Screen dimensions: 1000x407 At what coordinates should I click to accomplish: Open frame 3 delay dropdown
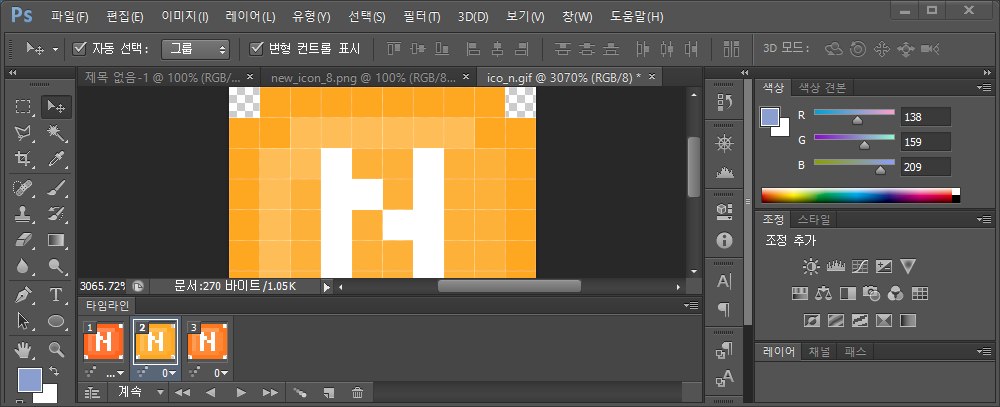coord(223,373)
